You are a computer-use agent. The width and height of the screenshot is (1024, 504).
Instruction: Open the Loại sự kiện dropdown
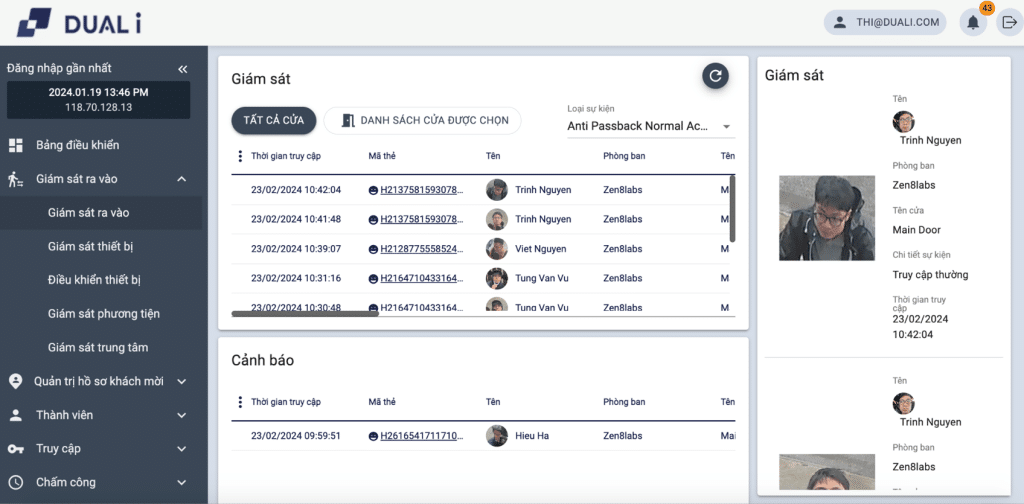coord(650,127)
